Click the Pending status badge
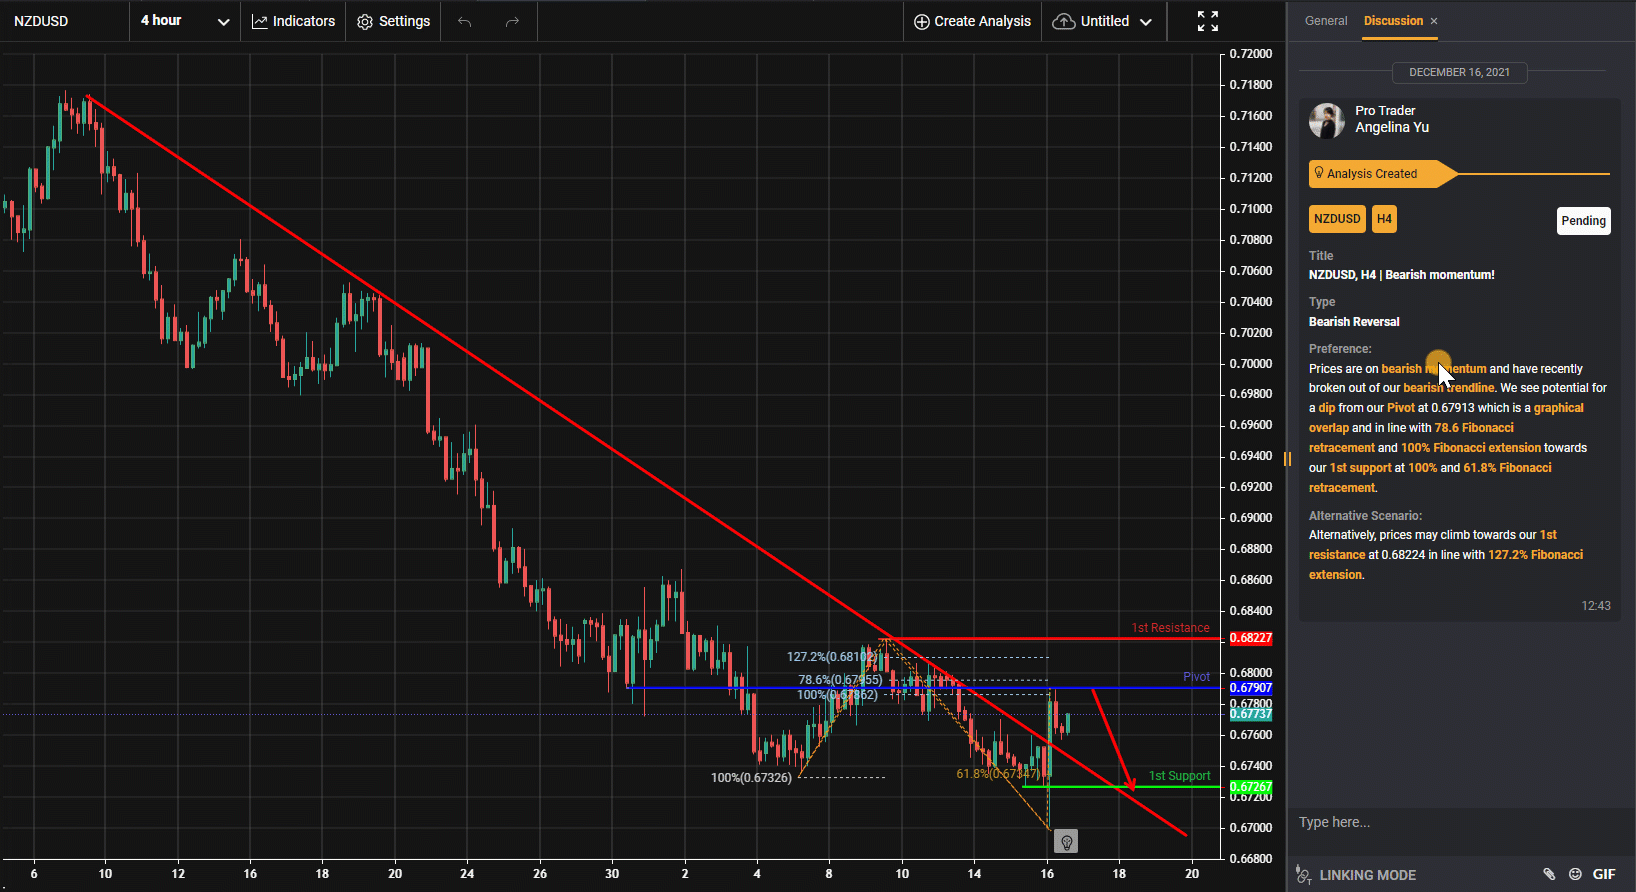 point(1584,221)
